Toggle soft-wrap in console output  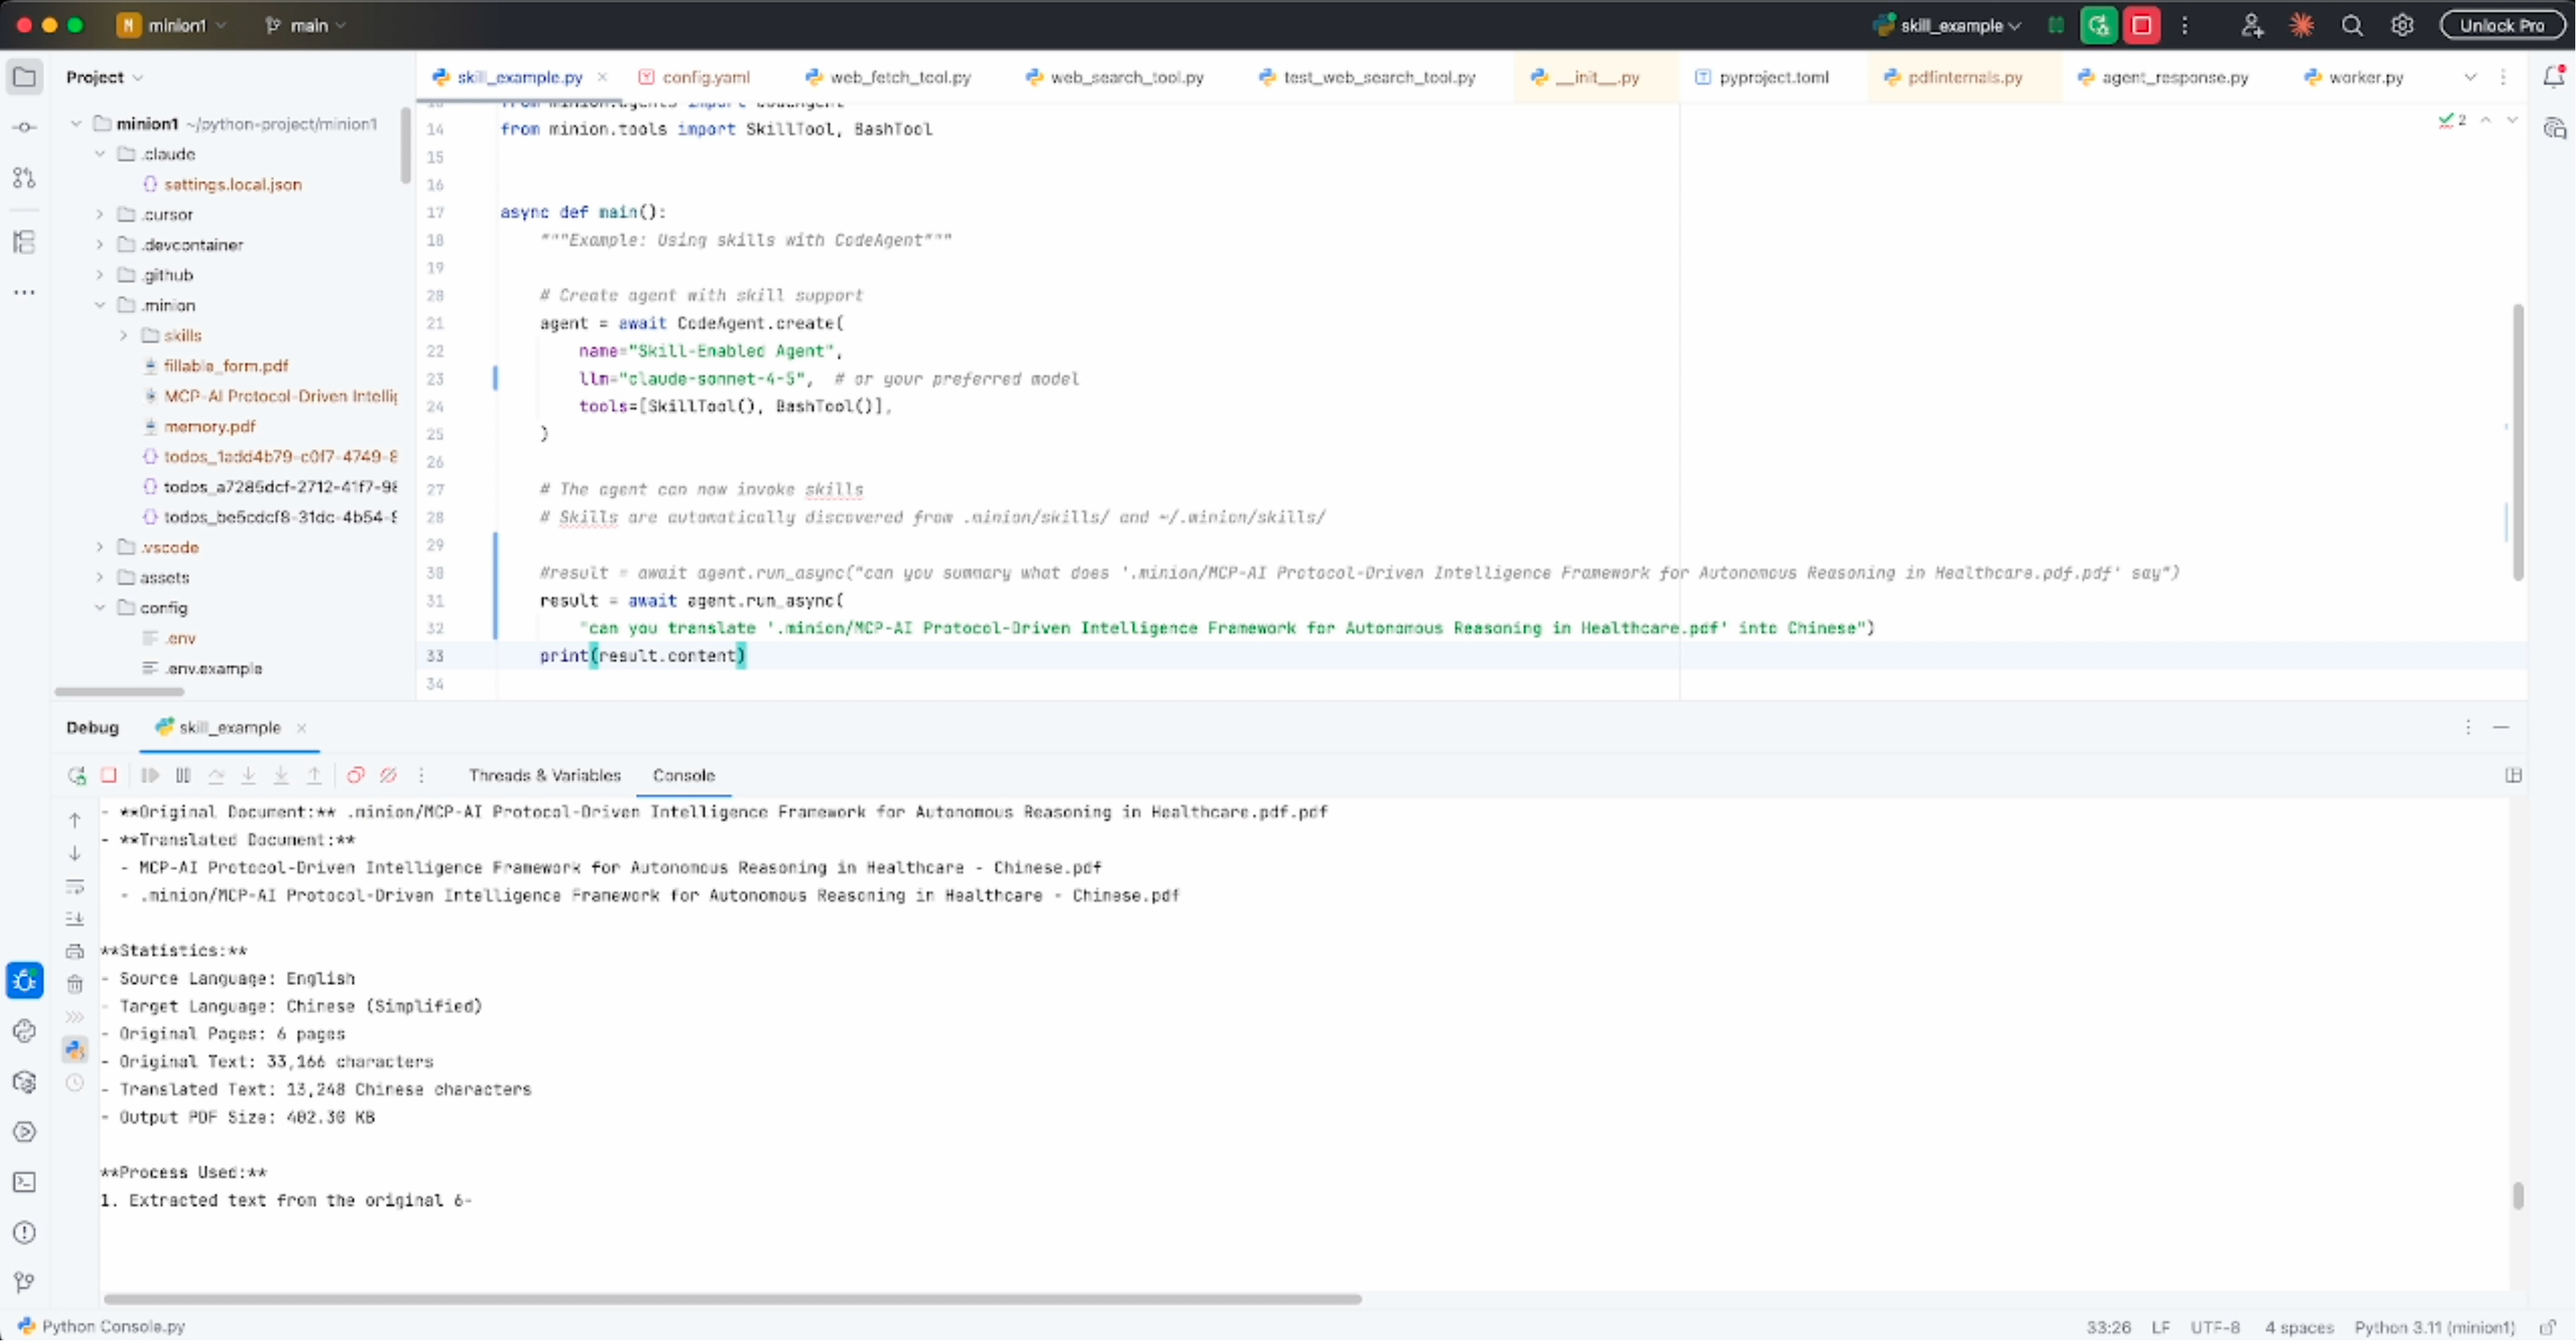tap(75, 887)
